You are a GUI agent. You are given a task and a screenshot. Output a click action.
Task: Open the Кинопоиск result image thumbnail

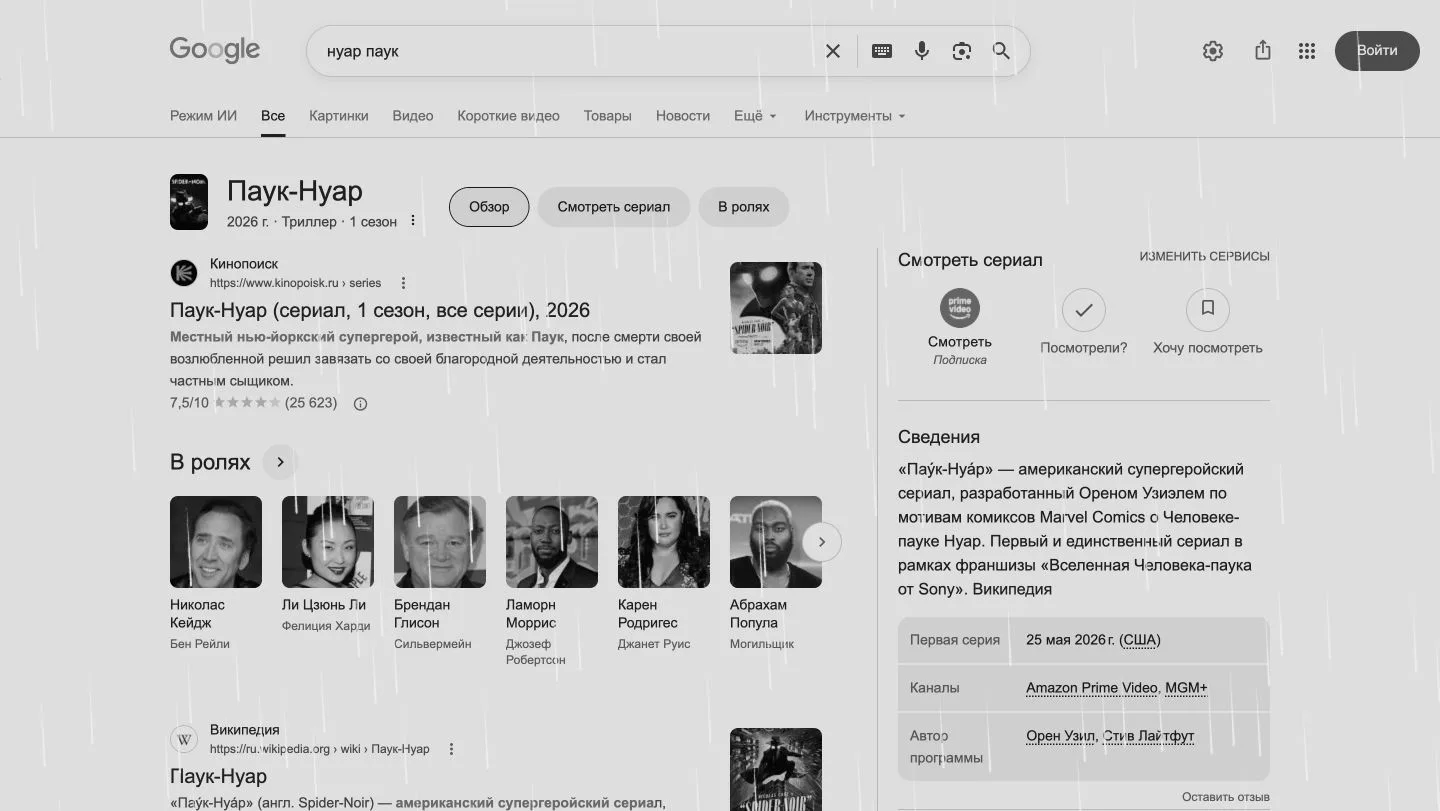coord(776,308)
